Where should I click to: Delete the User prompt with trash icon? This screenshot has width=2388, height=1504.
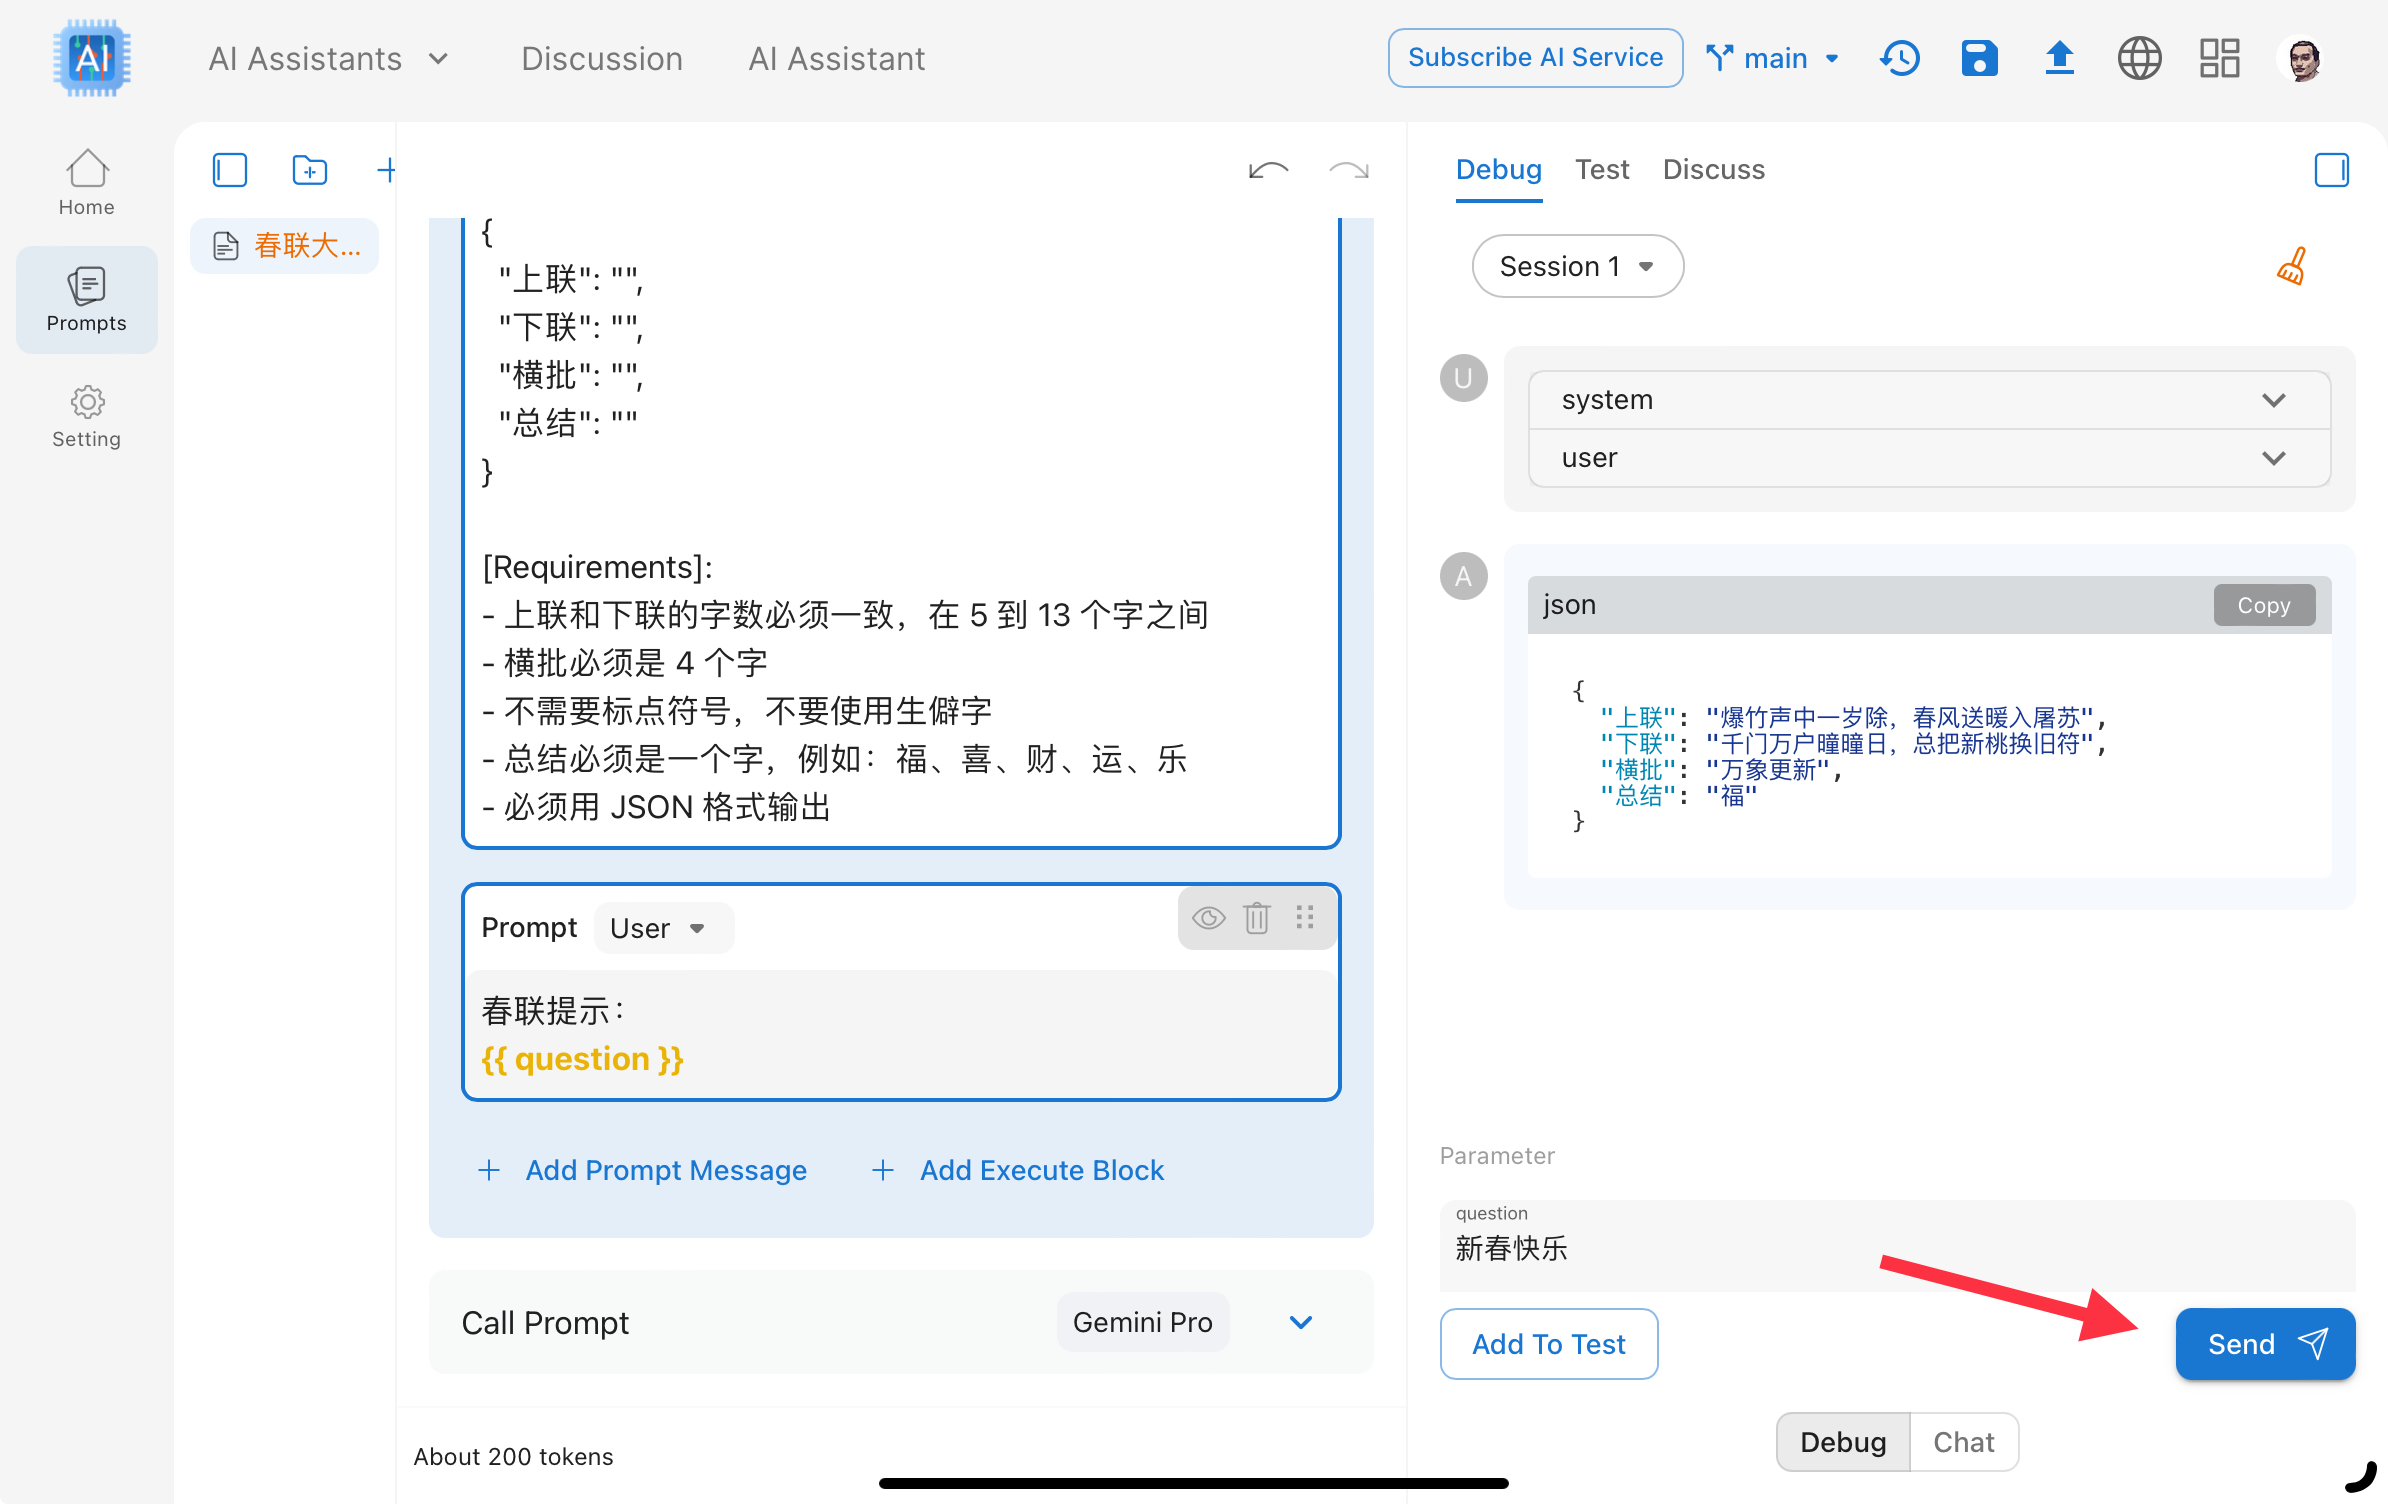point(1256,917)
